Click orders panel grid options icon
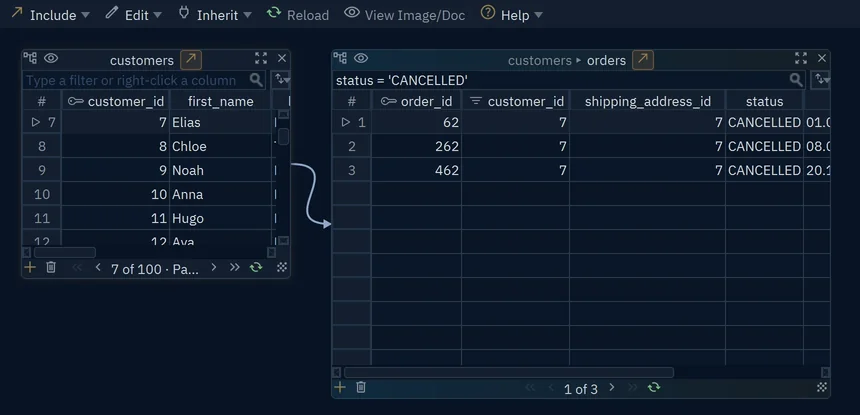Viewport: 860px width, 415px height. [822, 388]
